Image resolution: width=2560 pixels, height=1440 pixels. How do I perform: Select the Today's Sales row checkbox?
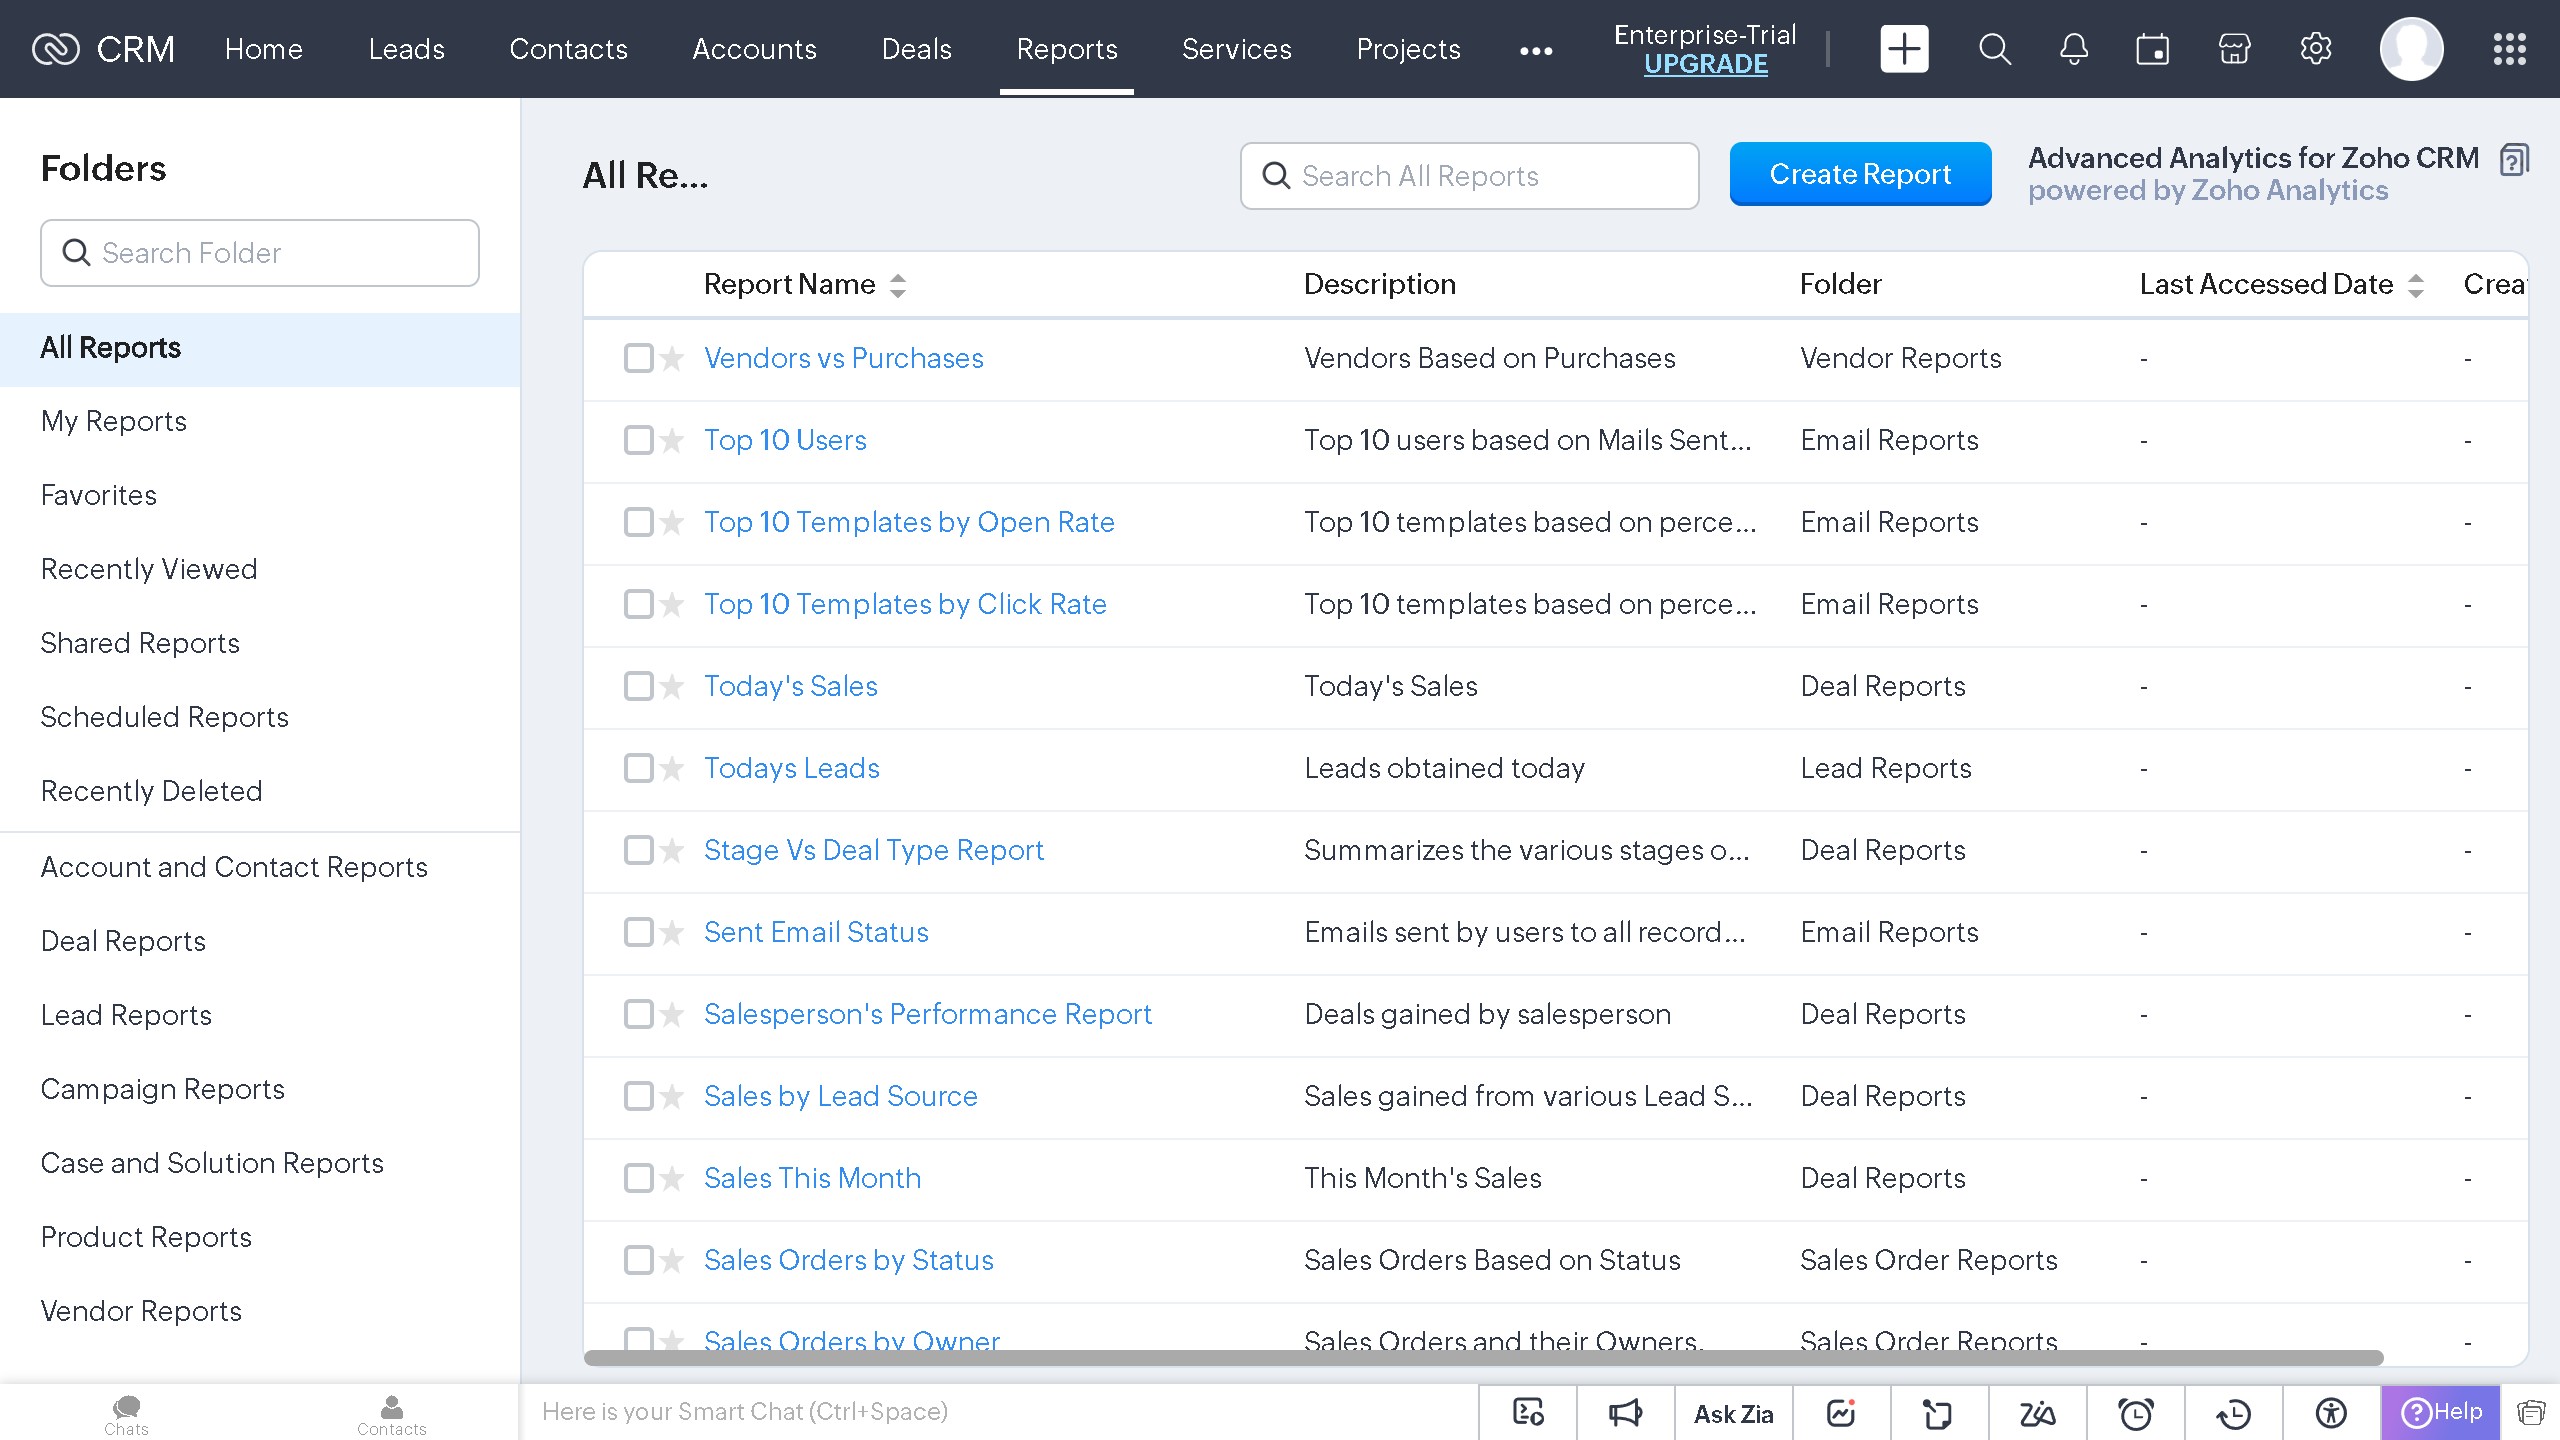(638, 686)
